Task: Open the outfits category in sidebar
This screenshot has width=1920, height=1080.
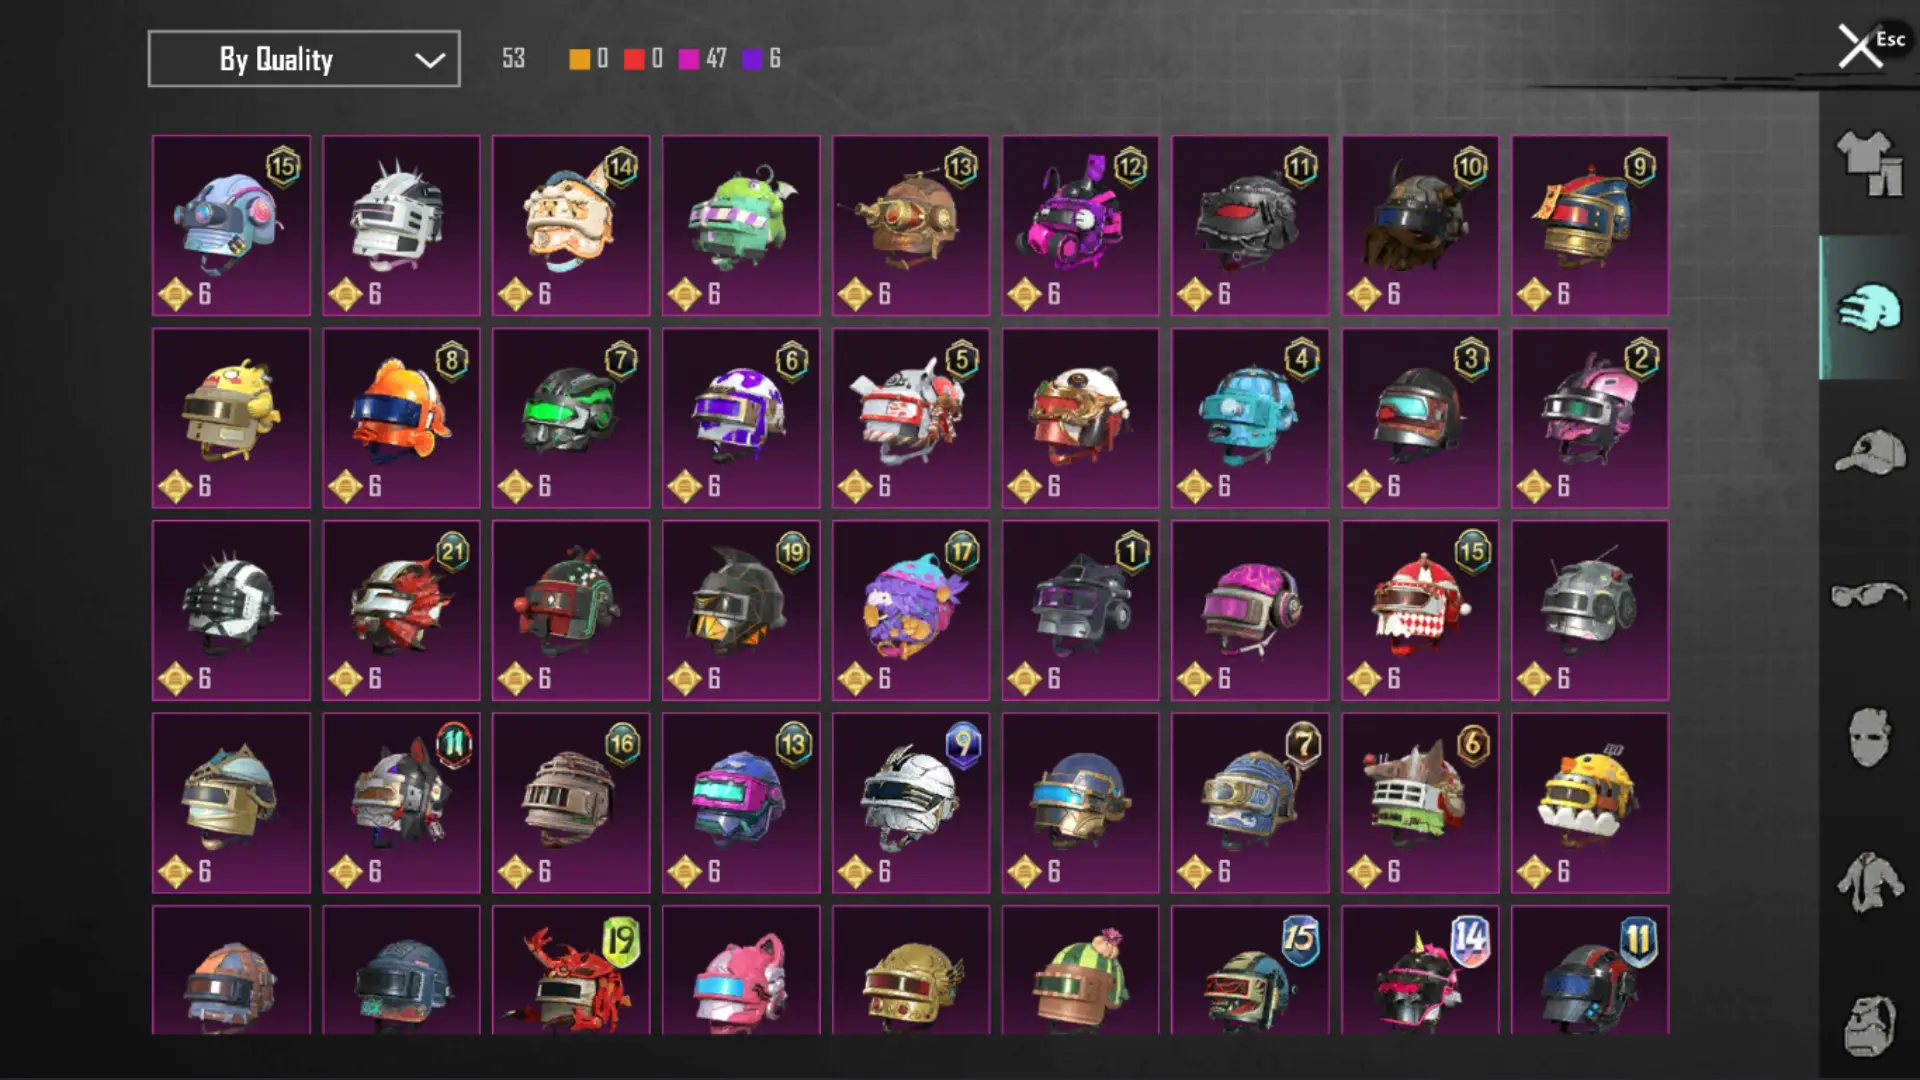Action: (1868, 163)
